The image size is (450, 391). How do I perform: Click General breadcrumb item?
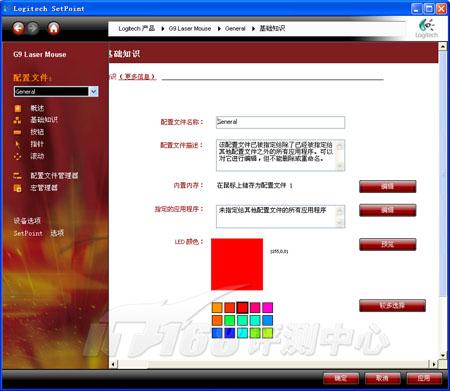coord(235,29)
